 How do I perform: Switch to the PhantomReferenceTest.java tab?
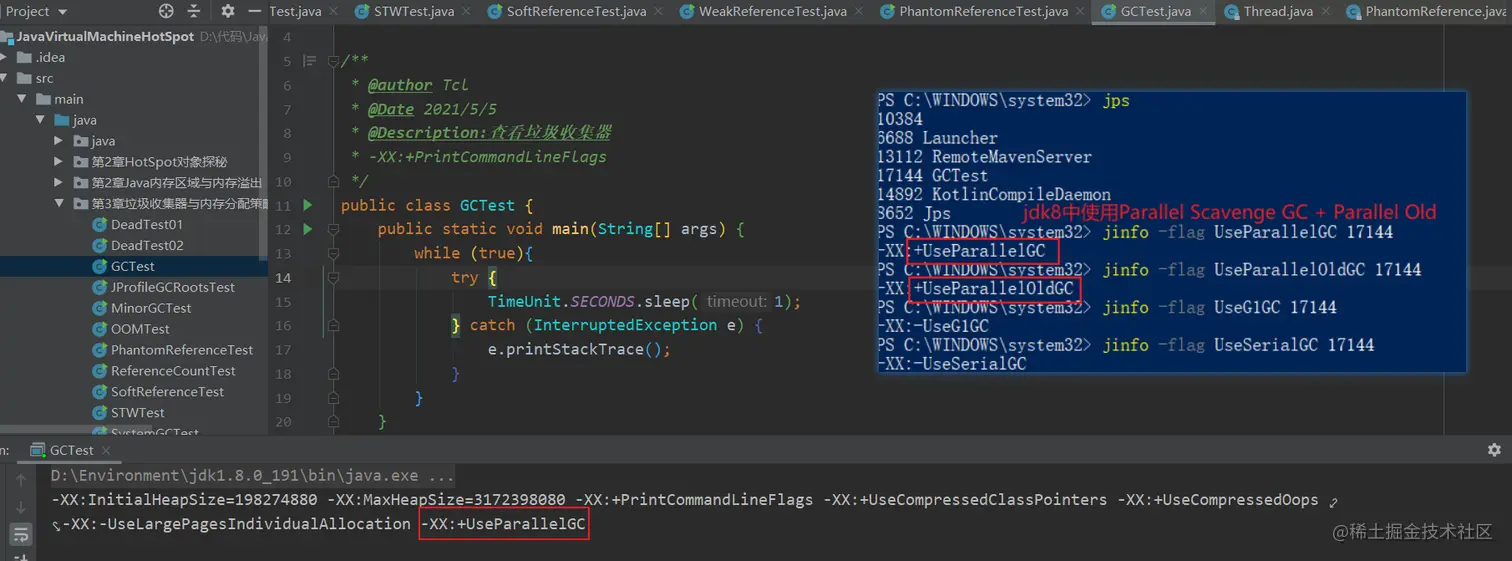983,12
